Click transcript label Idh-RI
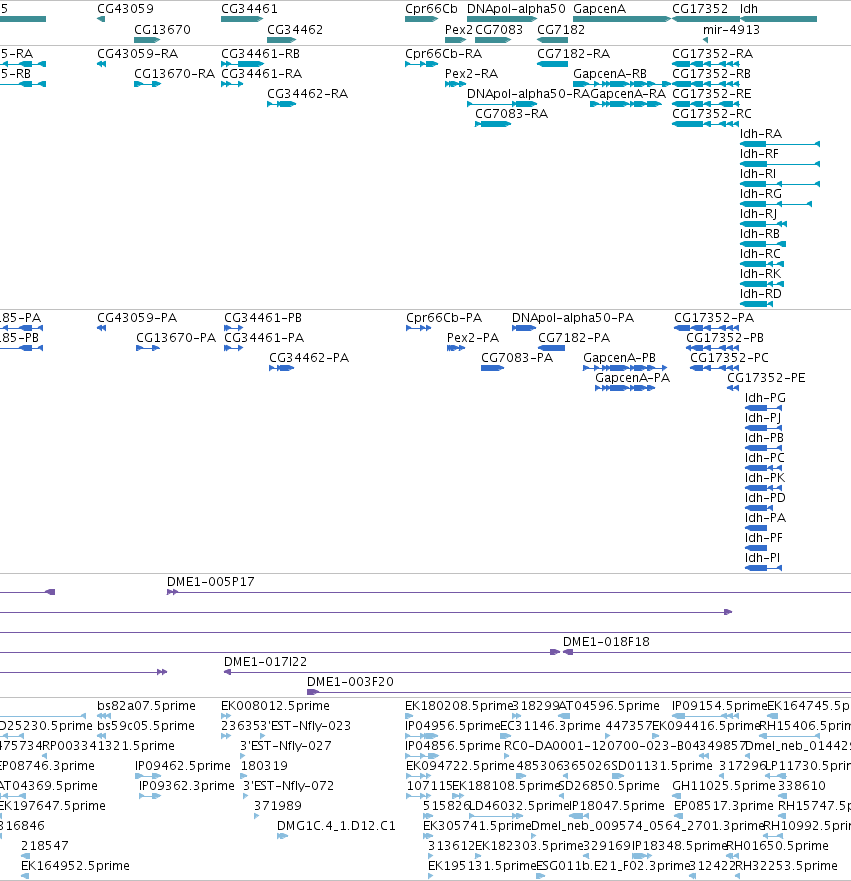 (x=758, y=174)
